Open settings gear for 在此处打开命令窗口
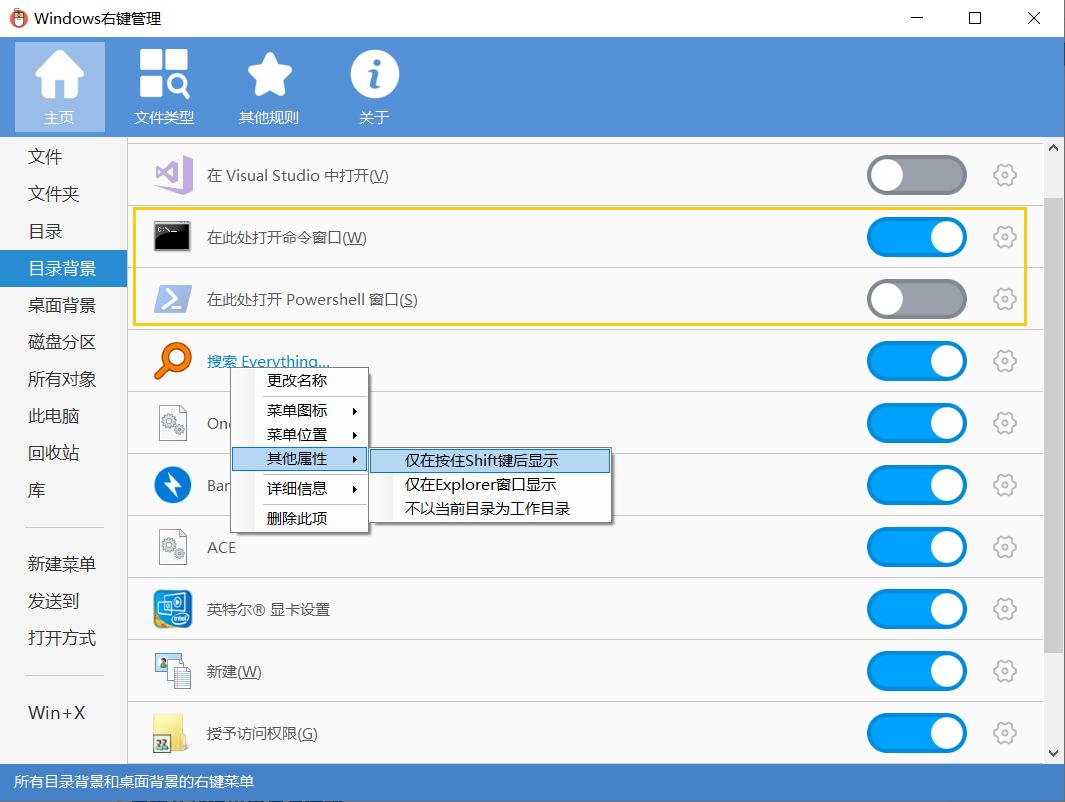1065x802 pixels. click(1004, 237)
